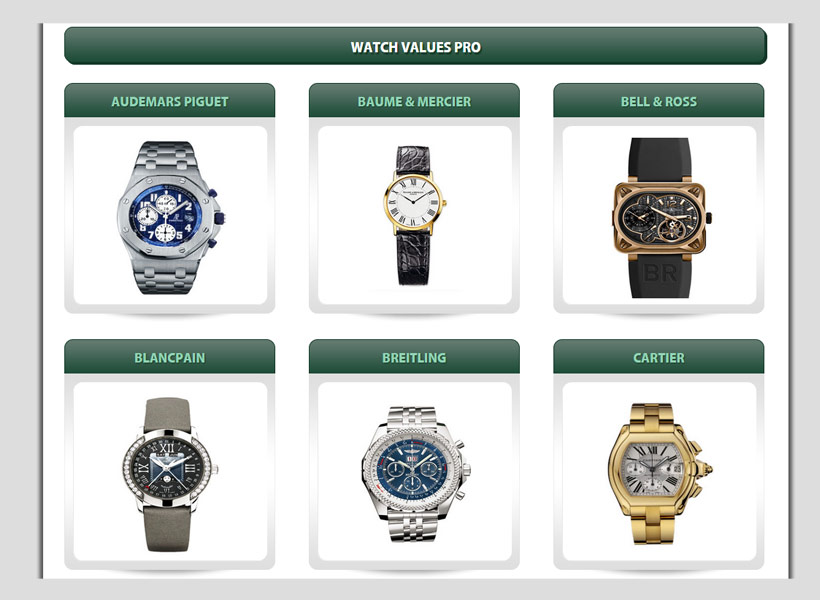Click the grey satin strap of Blancpain watch

168,527
